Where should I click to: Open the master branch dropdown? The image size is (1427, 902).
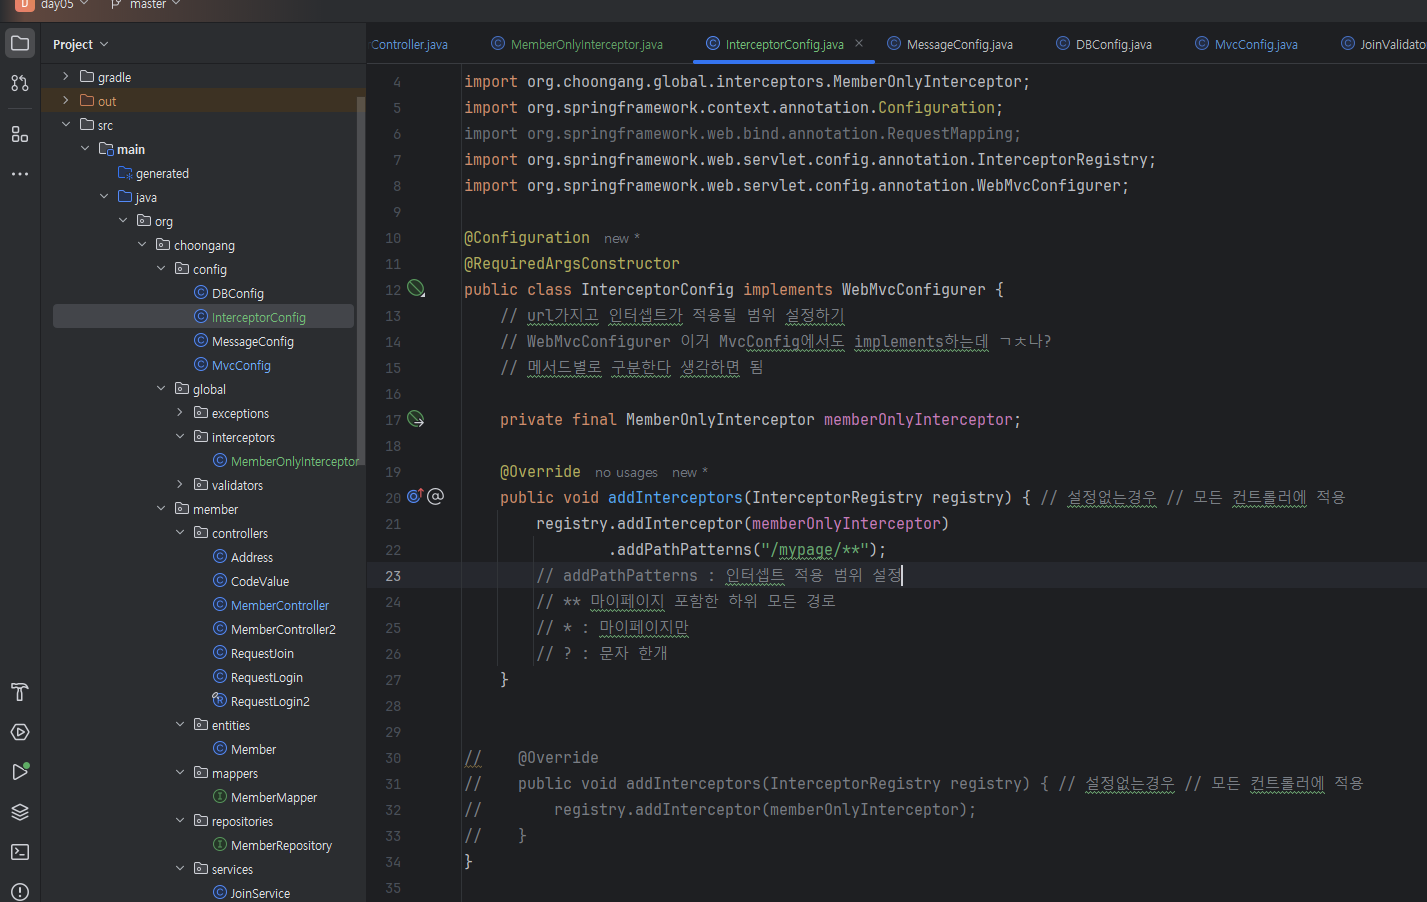147,5
